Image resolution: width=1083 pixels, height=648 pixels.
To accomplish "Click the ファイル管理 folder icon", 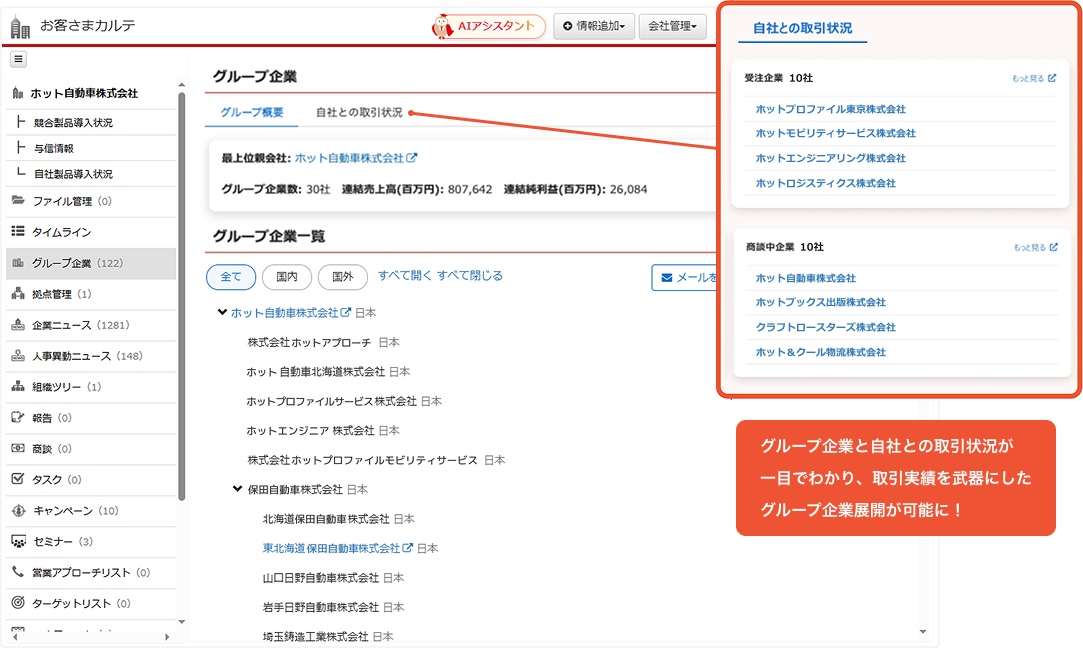I will click(18, 201).
